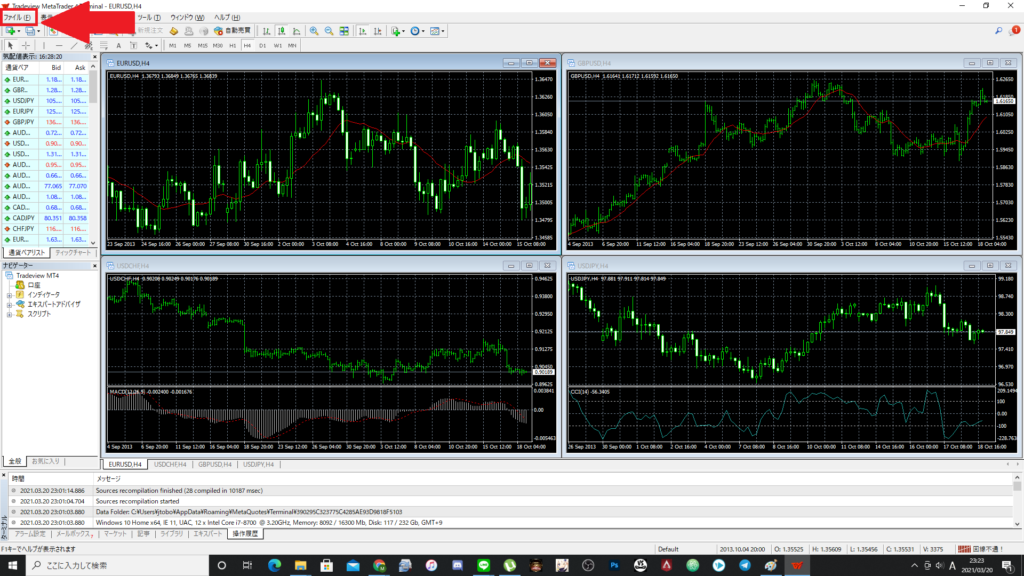This screenshot has height=576, width=1024.
Task: Click the chart templates icon
Action: (x=435, y=31)
